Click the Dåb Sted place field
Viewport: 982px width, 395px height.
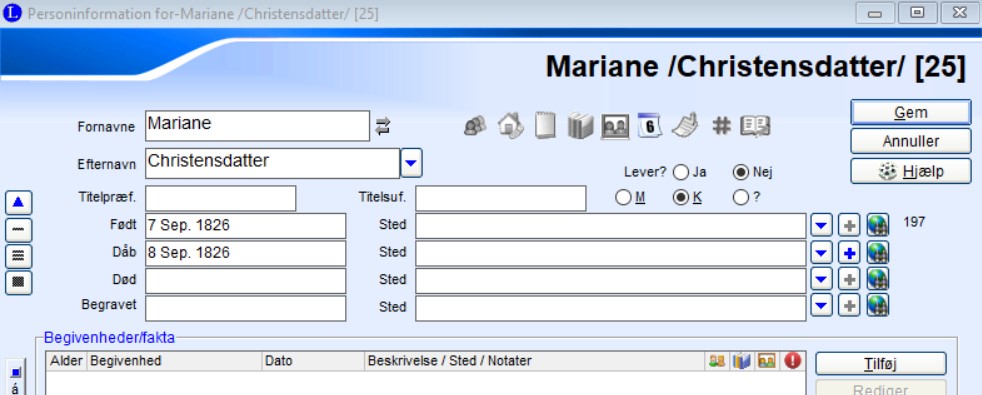tap(611, 254)
